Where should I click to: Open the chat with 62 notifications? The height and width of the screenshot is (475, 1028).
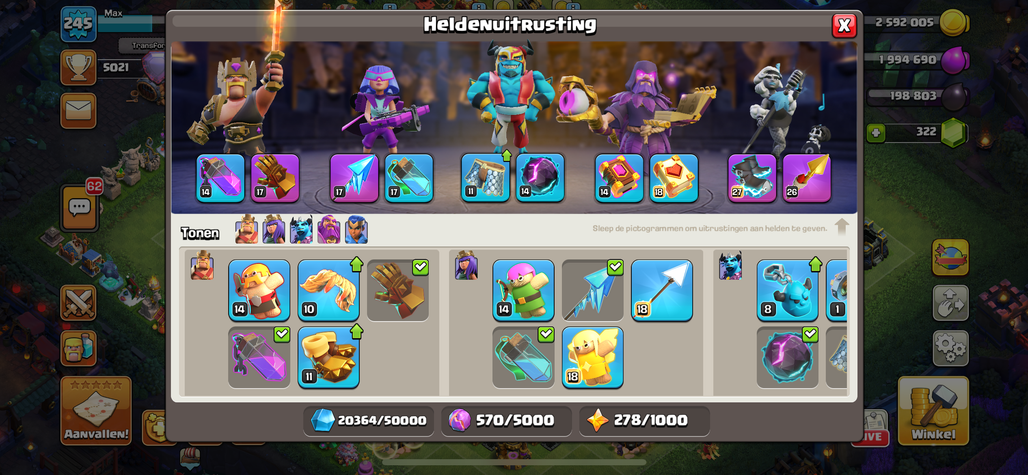pyautogui.click(x=79, y=208)
